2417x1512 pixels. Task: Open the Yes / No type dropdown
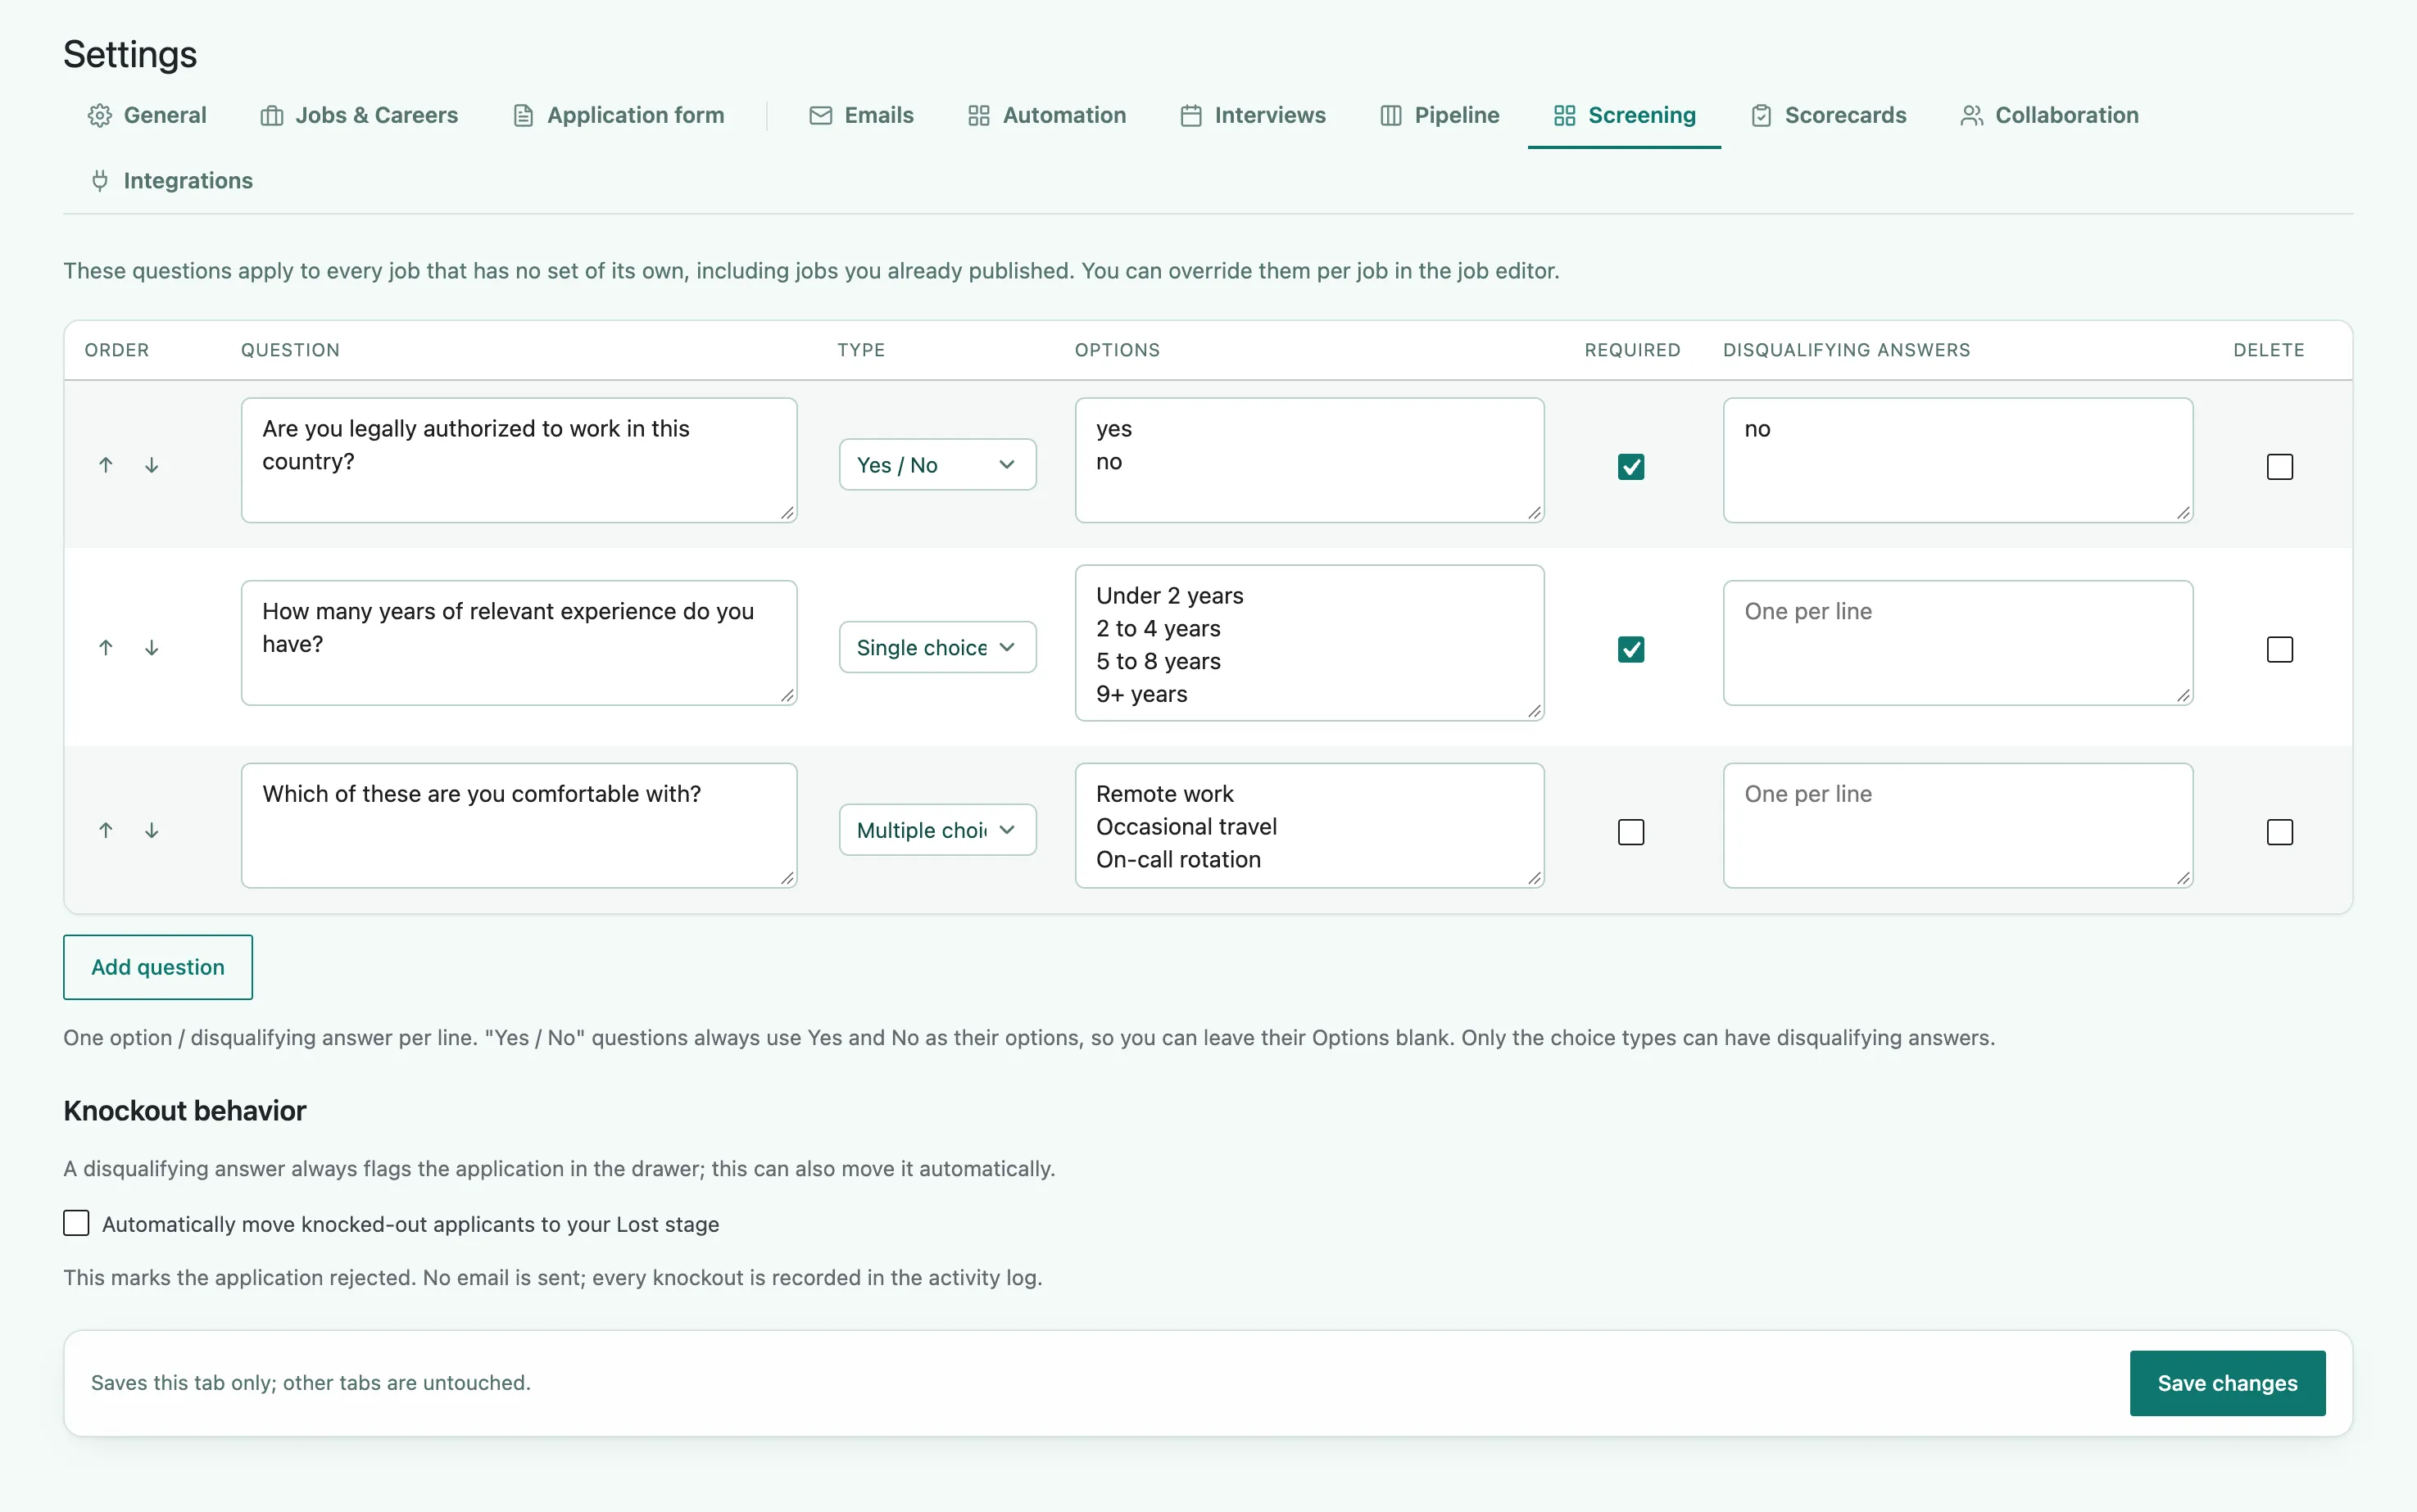[x=937, y=465]
